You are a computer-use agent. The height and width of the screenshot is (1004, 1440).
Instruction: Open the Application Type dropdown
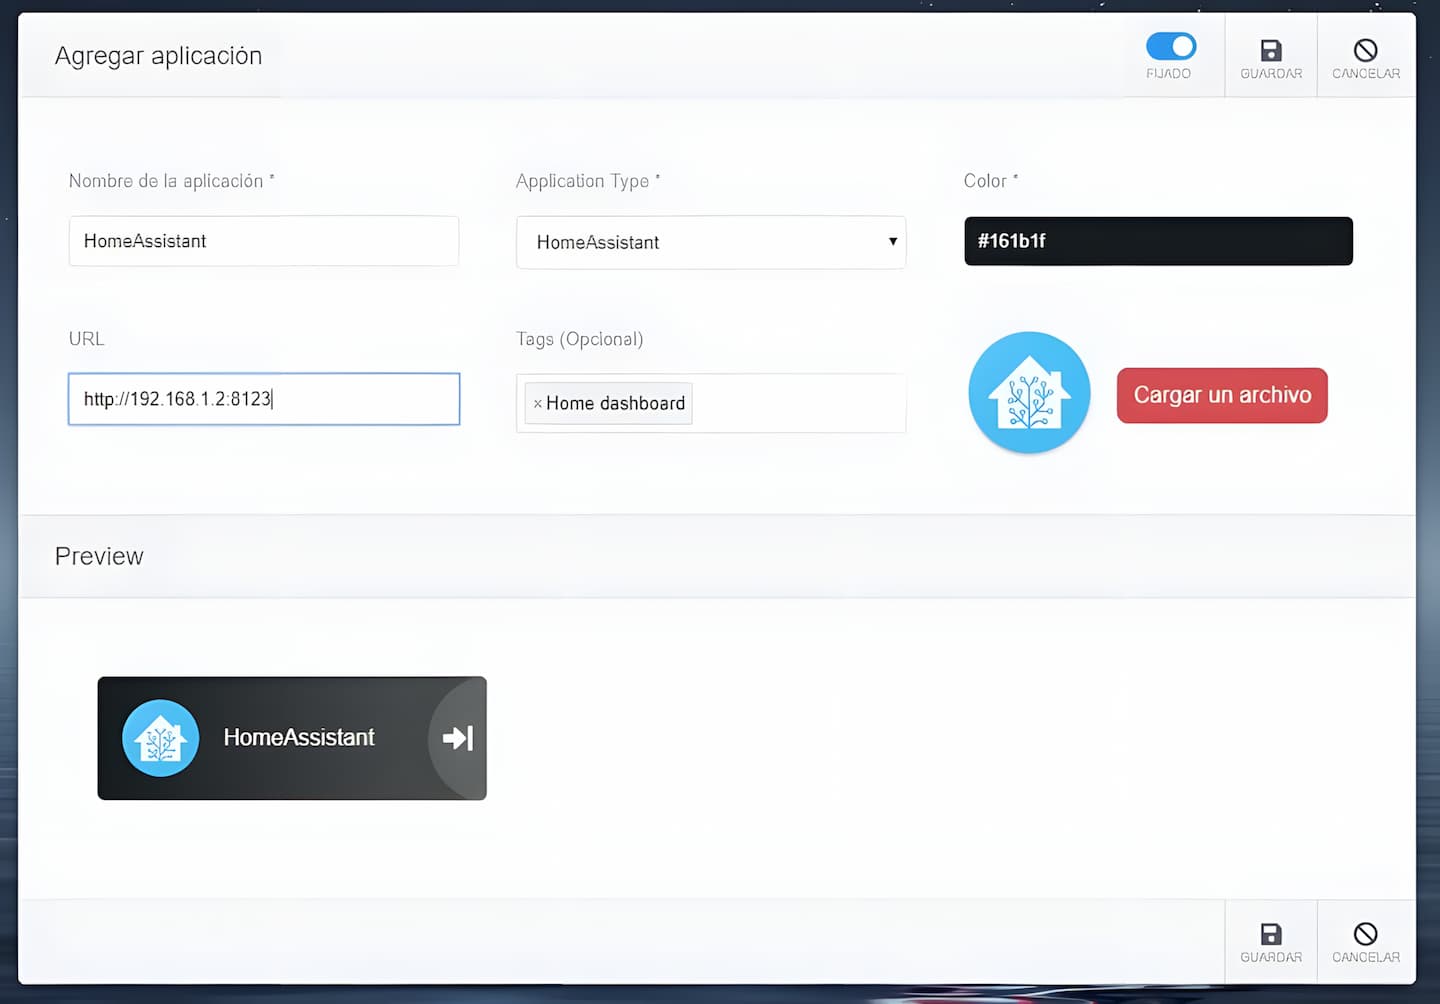point(710,242)
